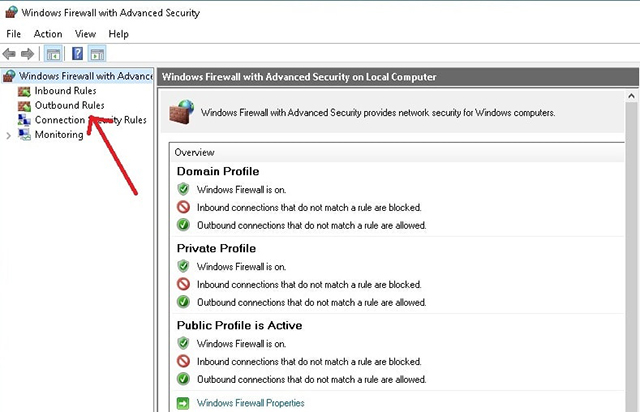The image size is (640, 412).
Task: Expand the Monitoring tree node
Action: [x=9, y=136]
